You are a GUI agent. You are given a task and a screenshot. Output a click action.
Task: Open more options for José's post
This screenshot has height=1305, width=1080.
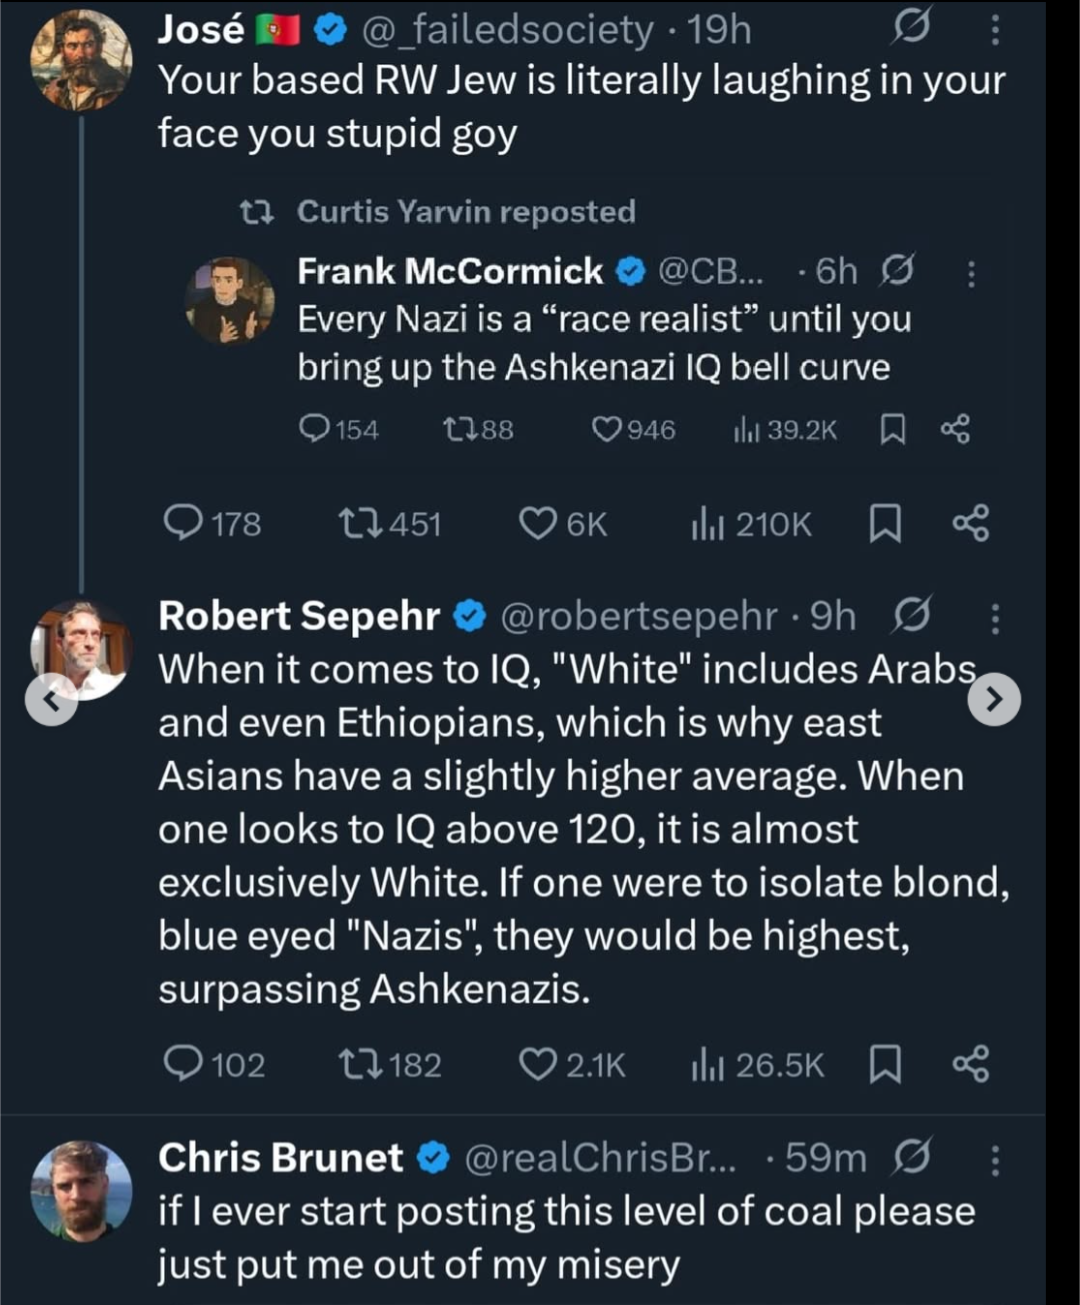point(994,31)
